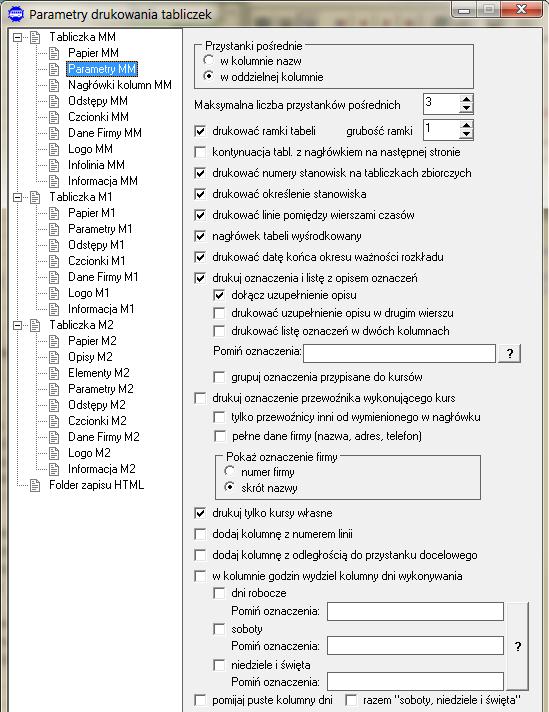Click the ? button next to Pomiń oznaczenia
Screen dimensions: 549x712
click(x=509, y=353)
